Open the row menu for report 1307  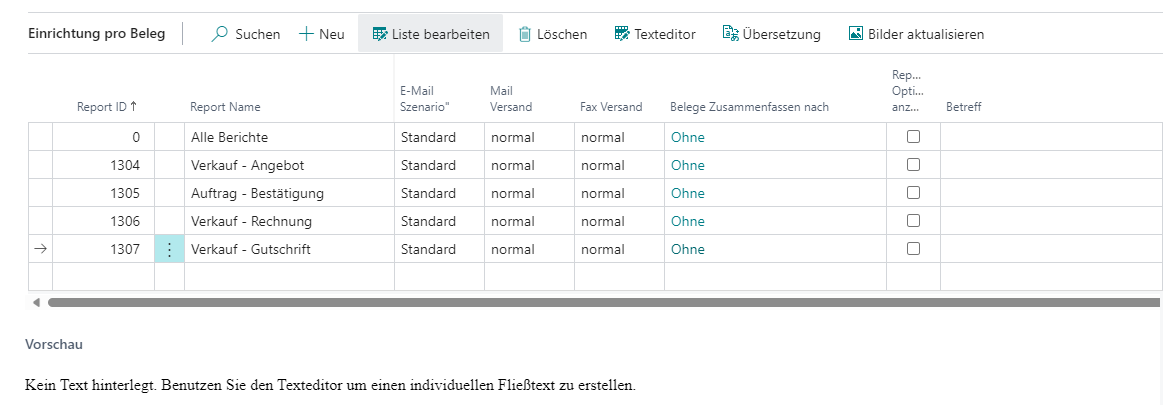(x=169, y=249)
